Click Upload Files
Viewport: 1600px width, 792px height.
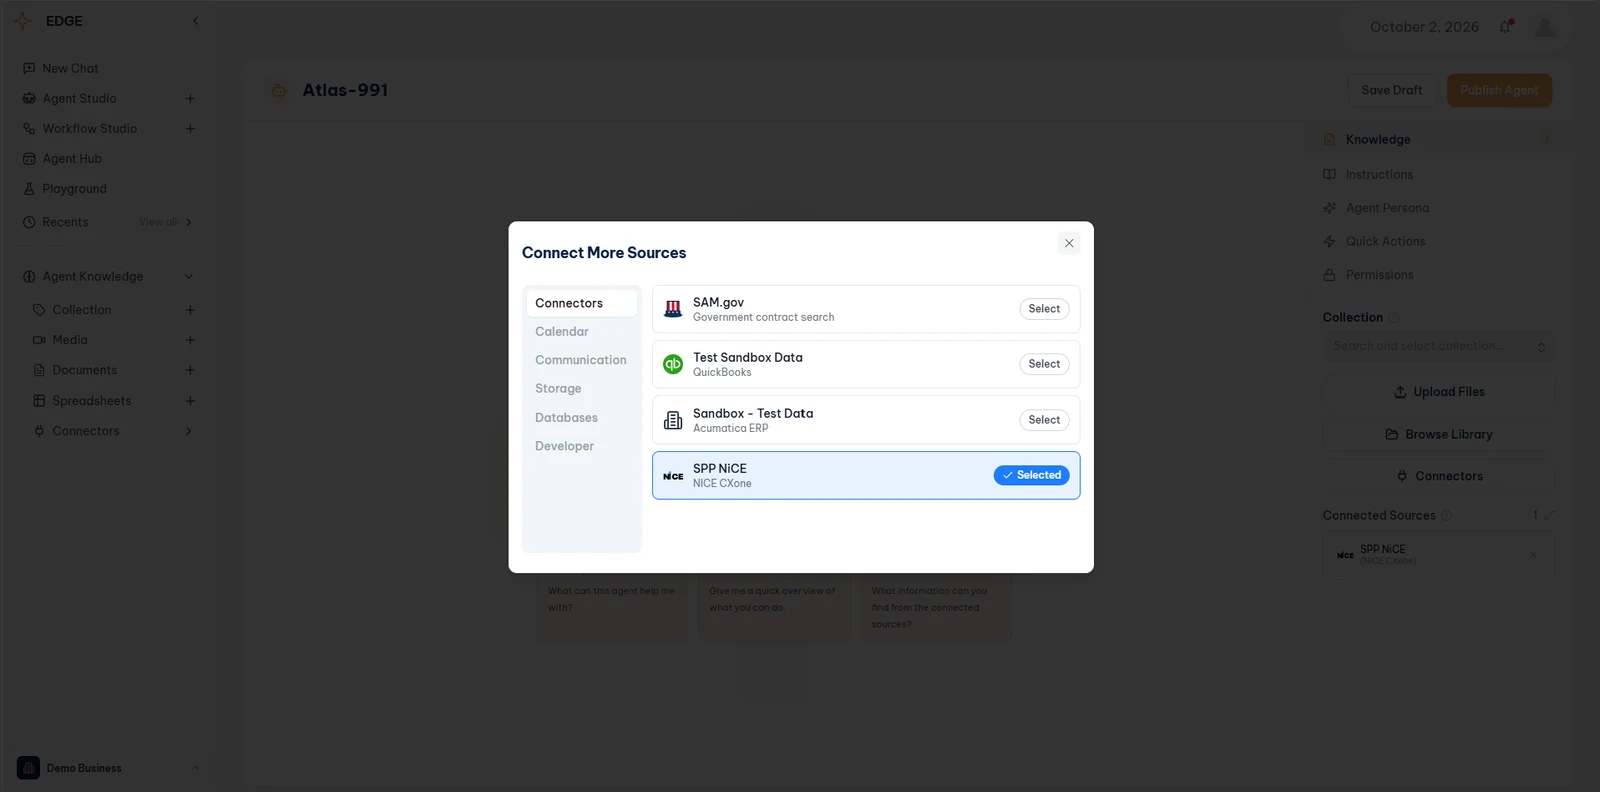click(x=1438, y=392)
